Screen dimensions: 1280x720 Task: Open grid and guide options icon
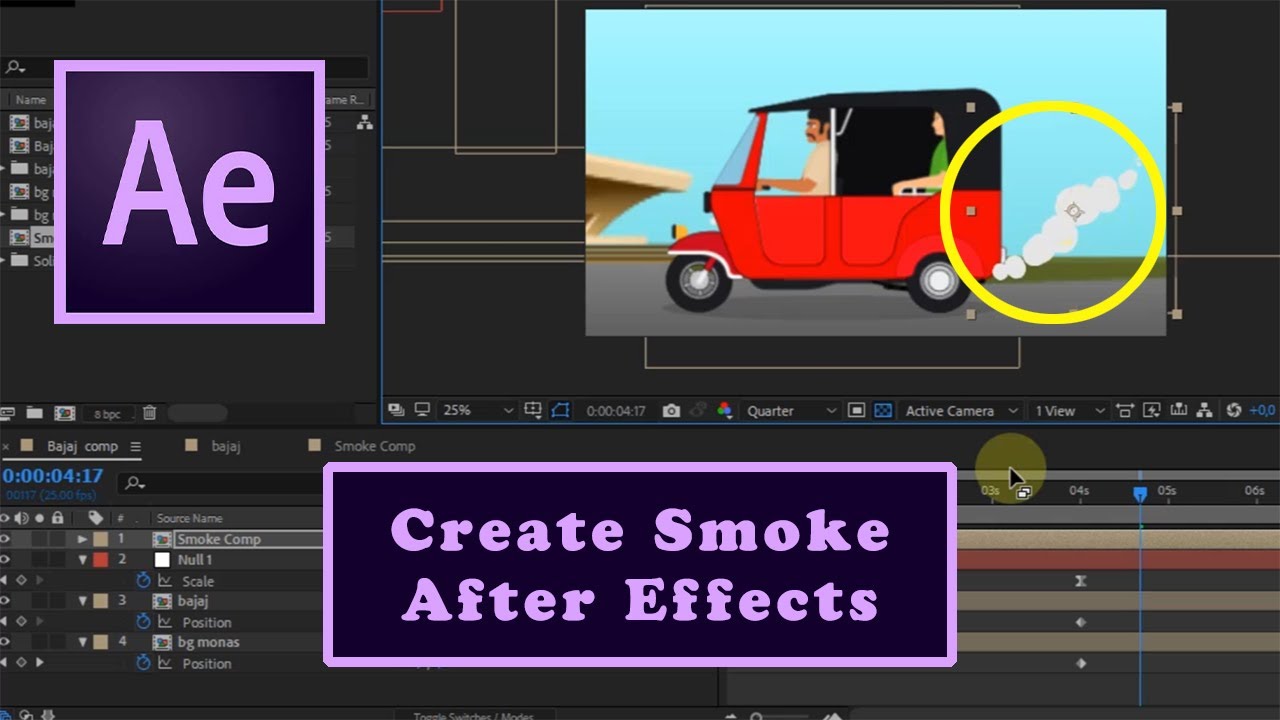tap(533, 410)
